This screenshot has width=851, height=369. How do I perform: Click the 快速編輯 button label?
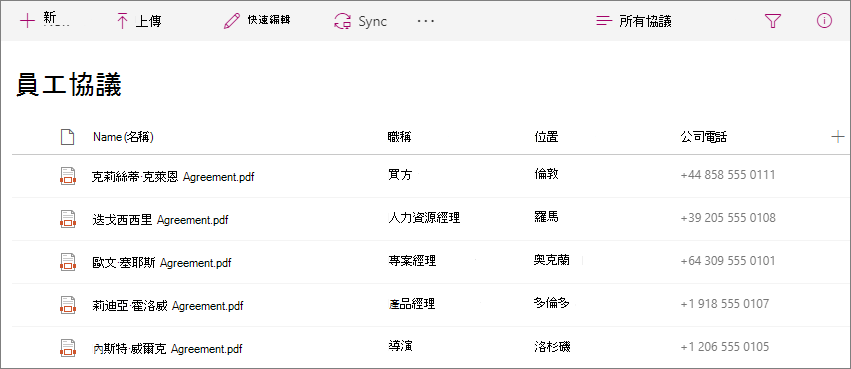point(269,21)
